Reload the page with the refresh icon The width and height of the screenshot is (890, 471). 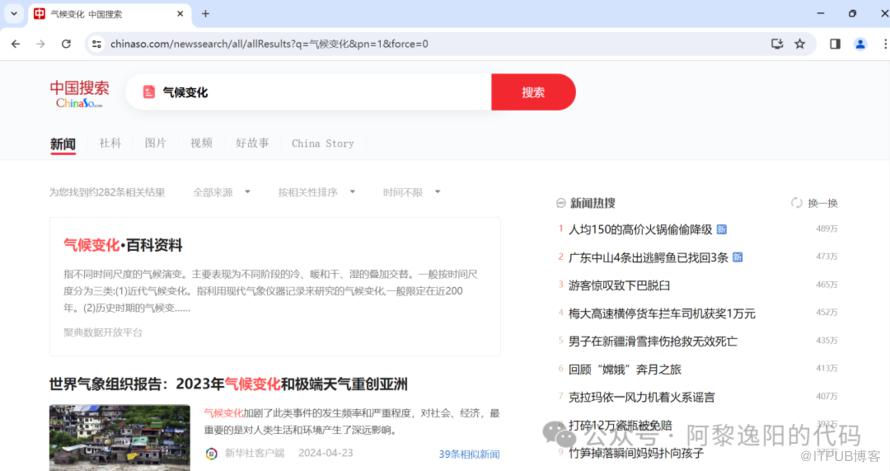(x=66, y=44)
